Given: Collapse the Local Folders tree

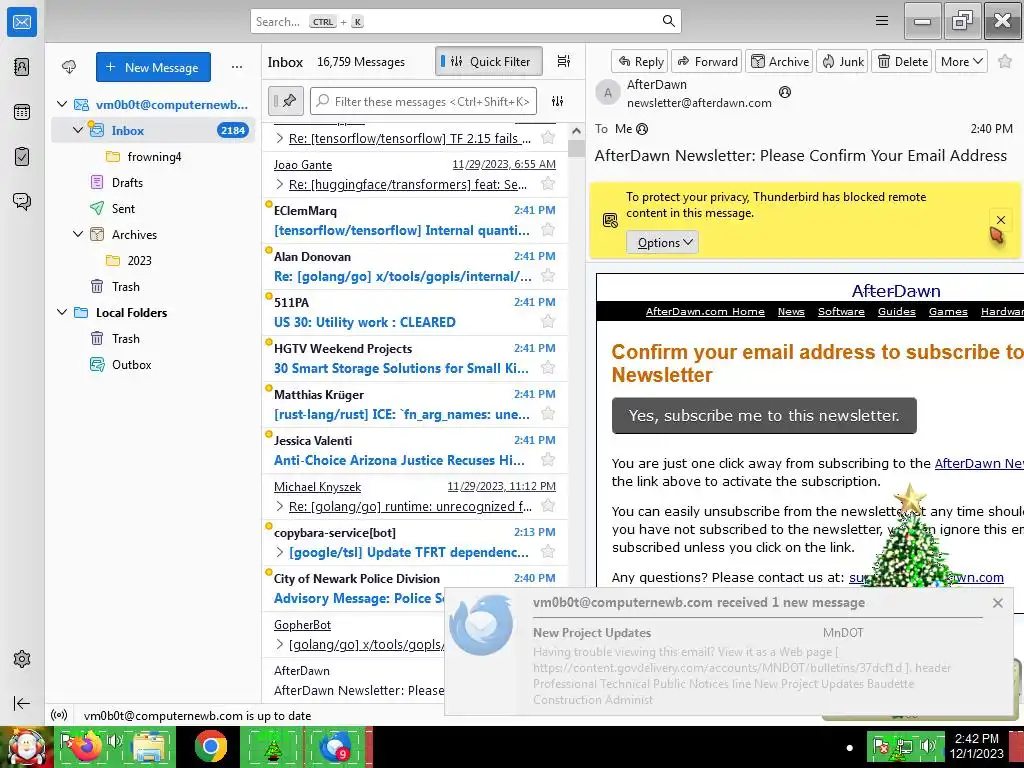Looking at the screenshot, I should (x=62, y=312).
